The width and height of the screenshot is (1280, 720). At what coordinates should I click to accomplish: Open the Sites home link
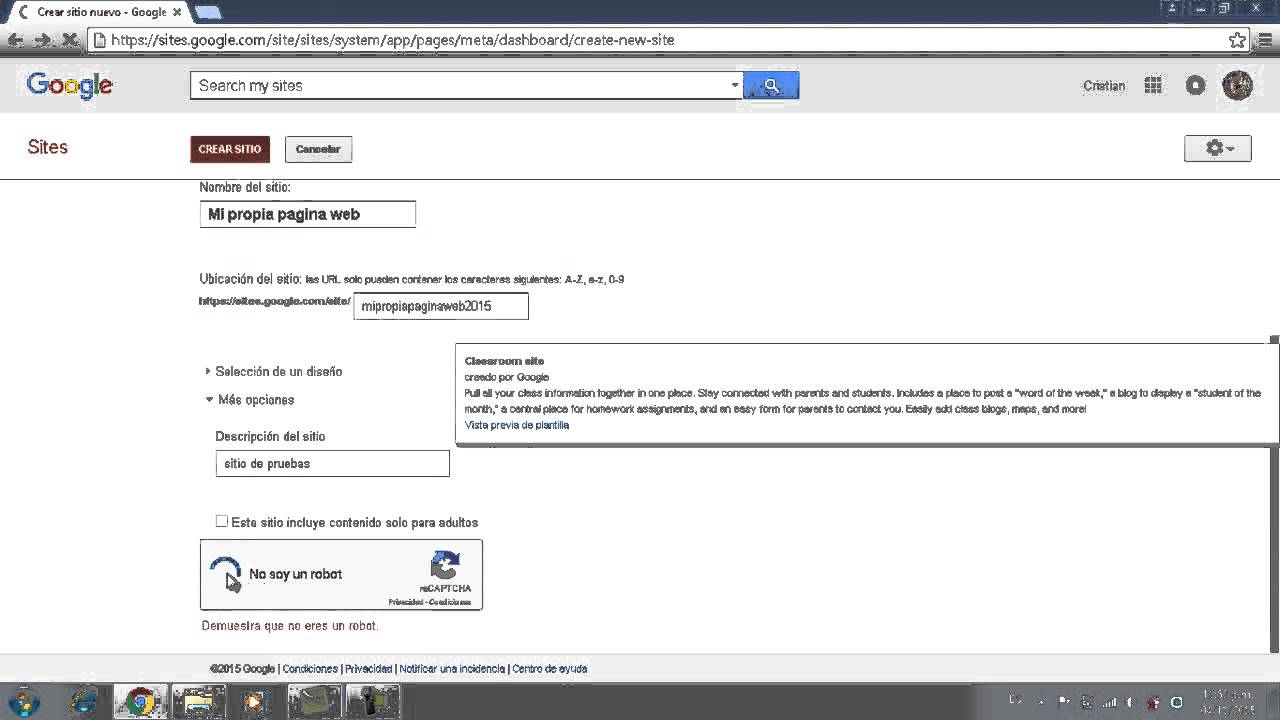tap(47, 147)
